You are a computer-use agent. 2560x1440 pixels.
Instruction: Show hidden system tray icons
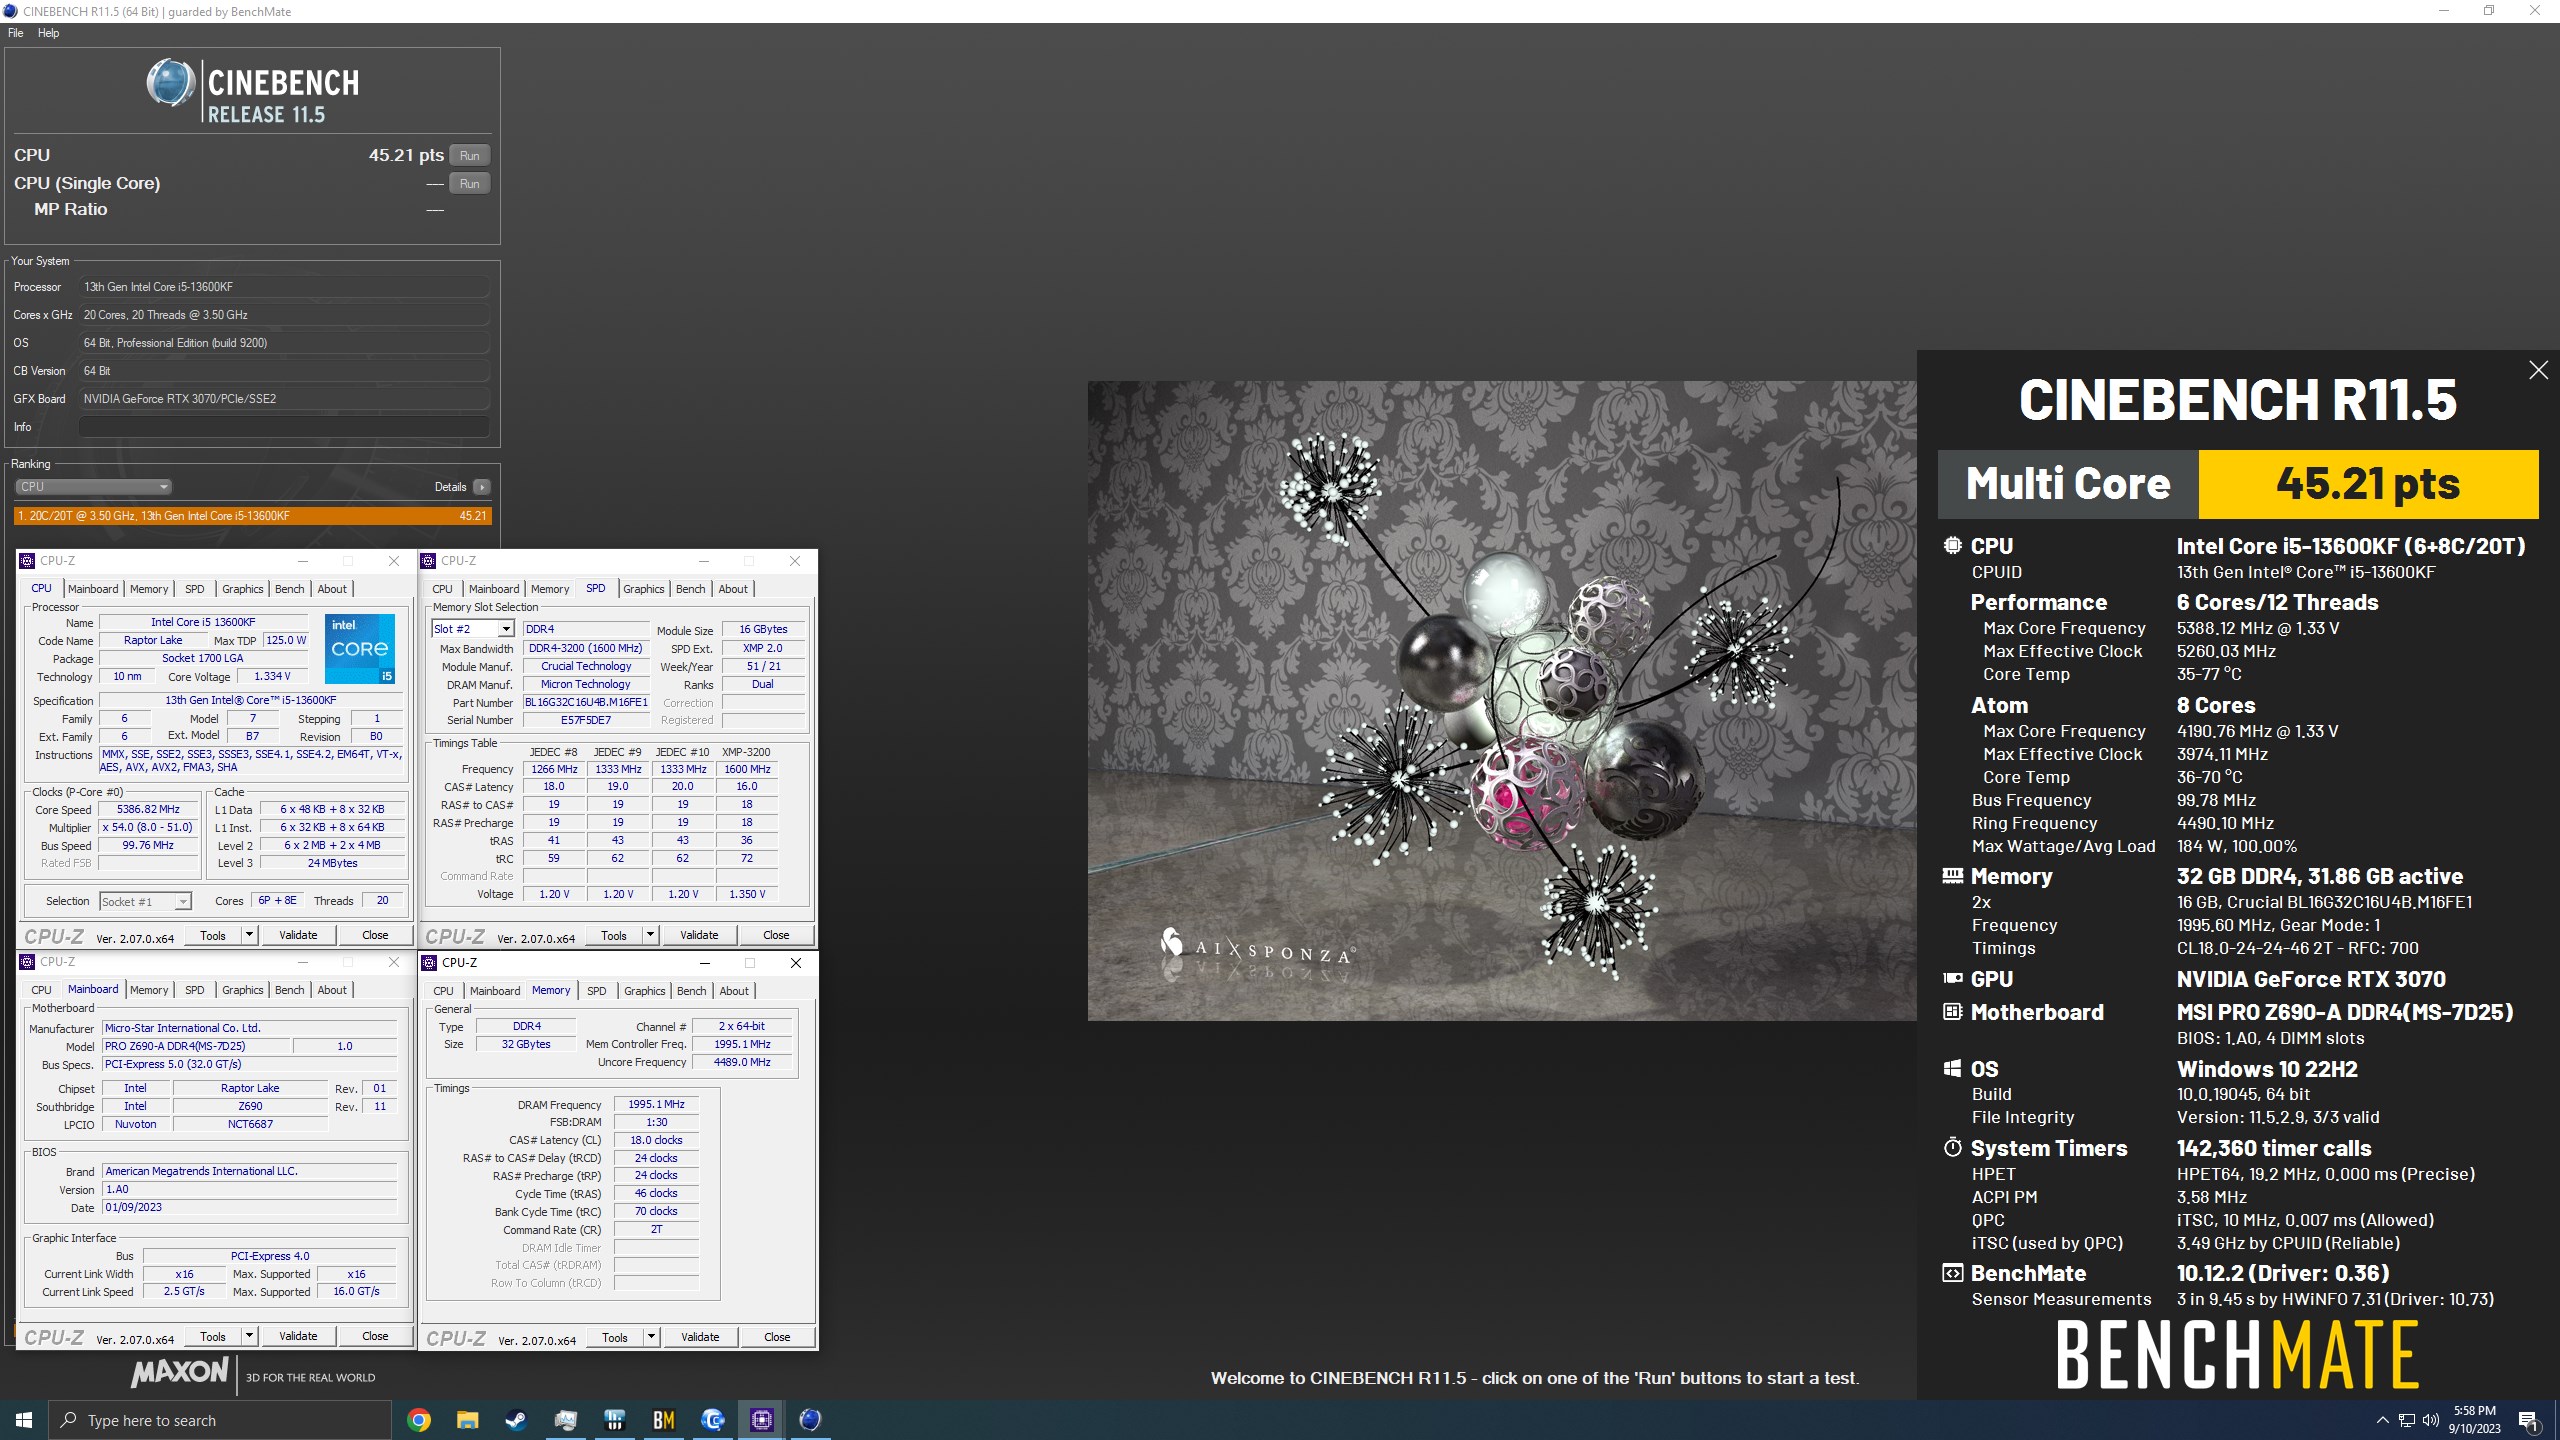click(x=2382, y=1420)
